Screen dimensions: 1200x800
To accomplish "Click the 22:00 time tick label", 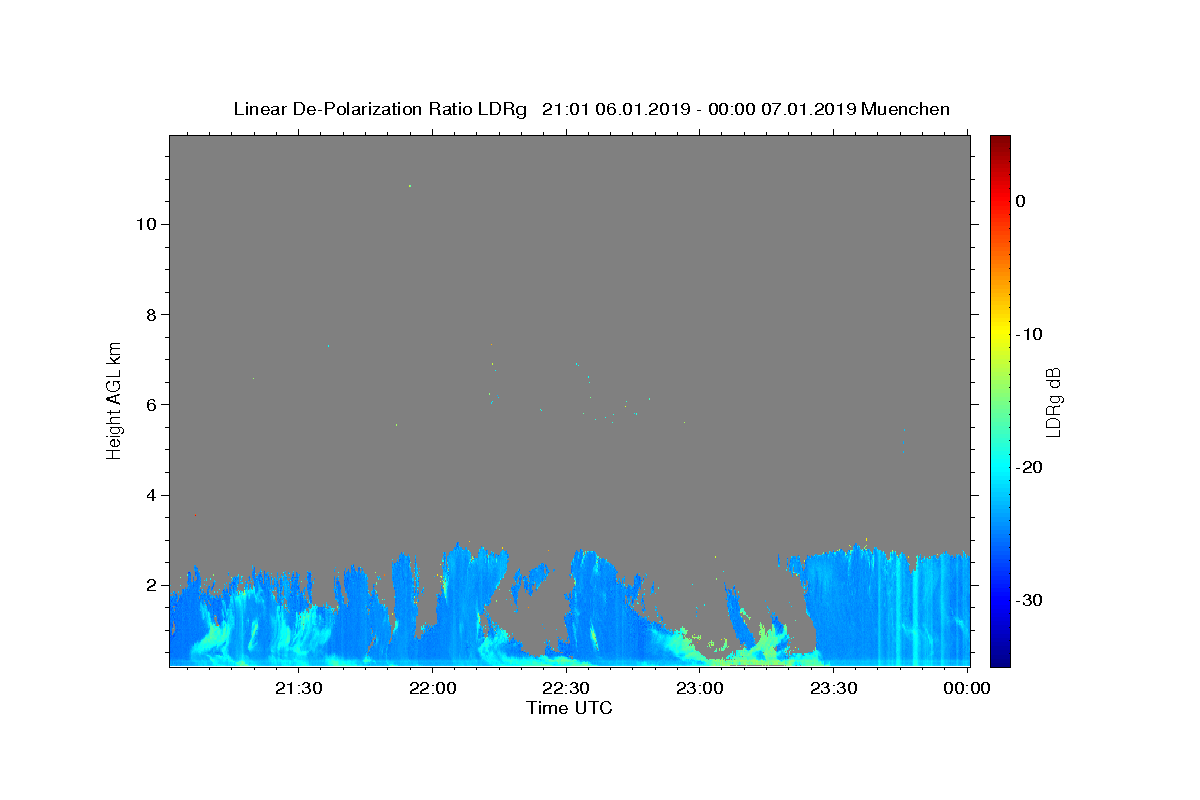I will tap(433, 688).
